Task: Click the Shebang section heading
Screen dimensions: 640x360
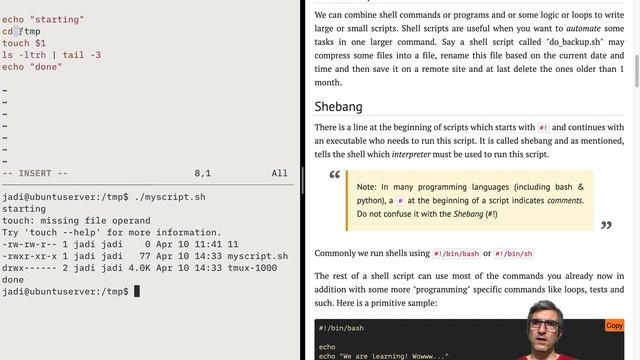Action: [338, 107]
